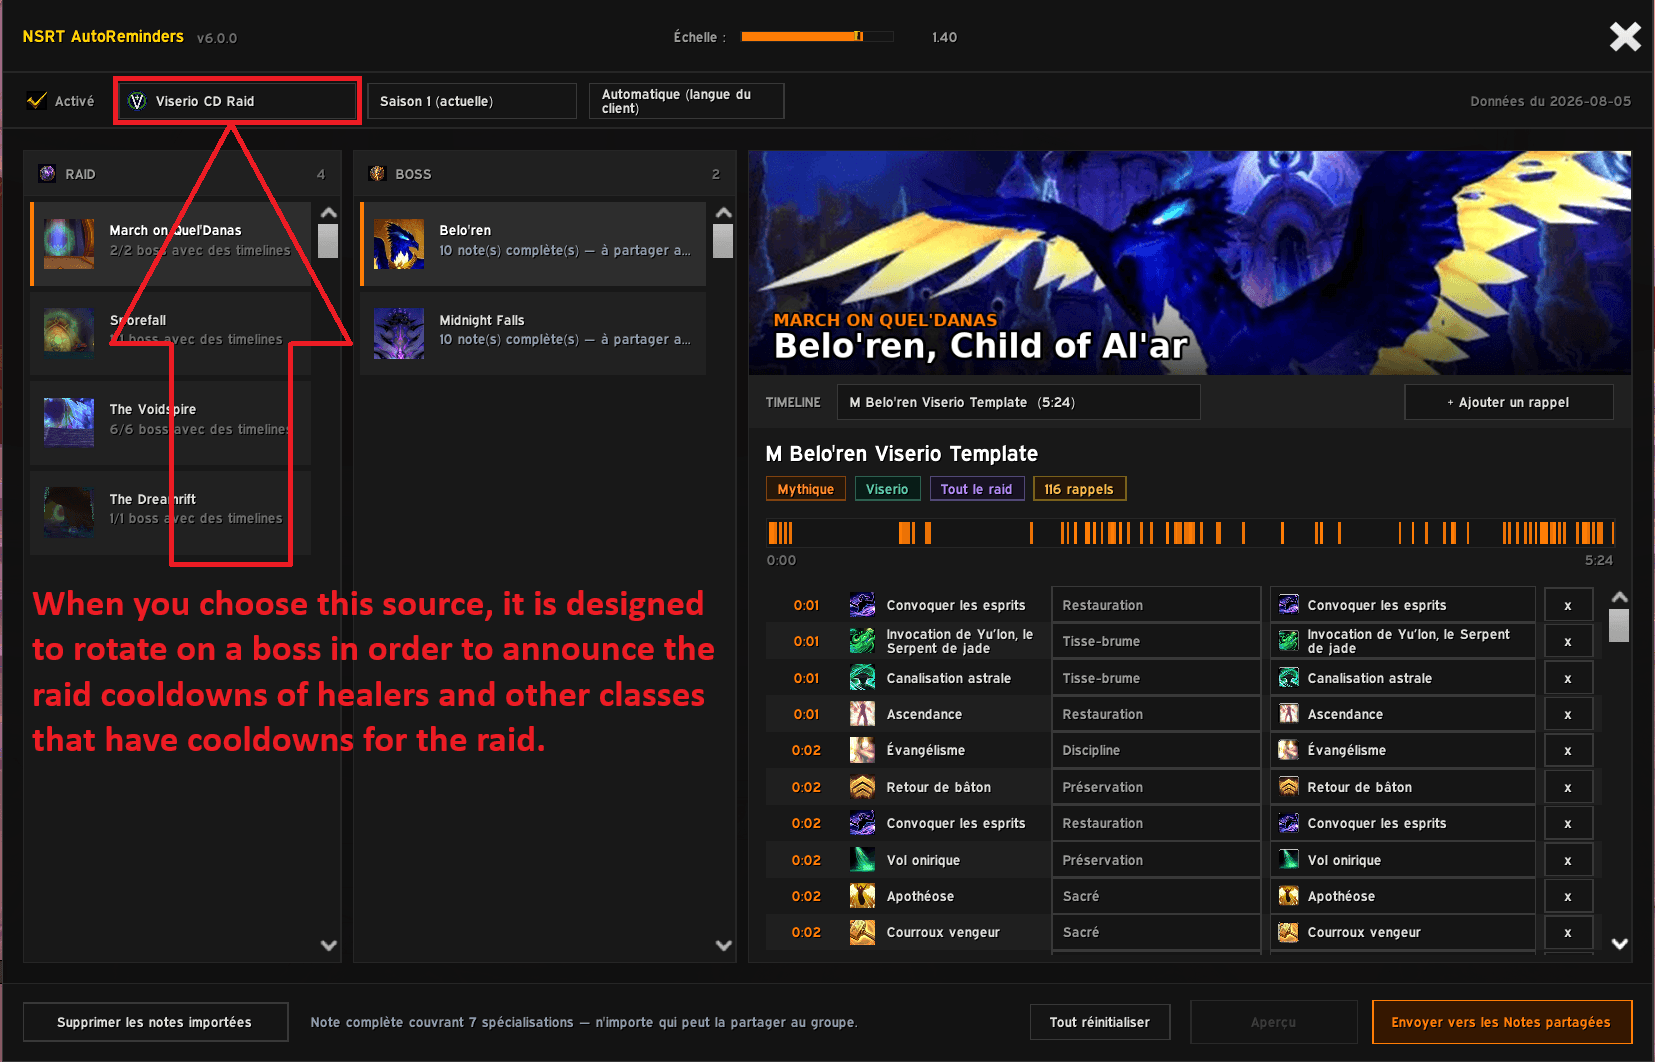Click the "Données du 2026-08-05" text

(1550, 101)
